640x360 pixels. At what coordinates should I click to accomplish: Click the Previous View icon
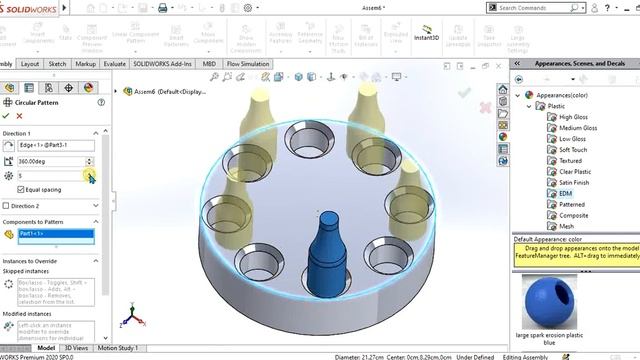click(240, 77)
